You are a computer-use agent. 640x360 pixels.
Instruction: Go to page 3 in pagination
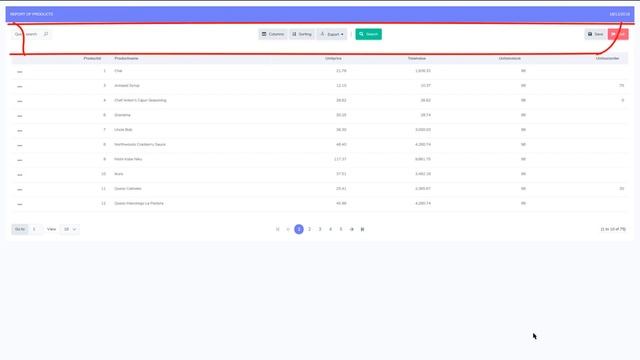coord(320,229)
